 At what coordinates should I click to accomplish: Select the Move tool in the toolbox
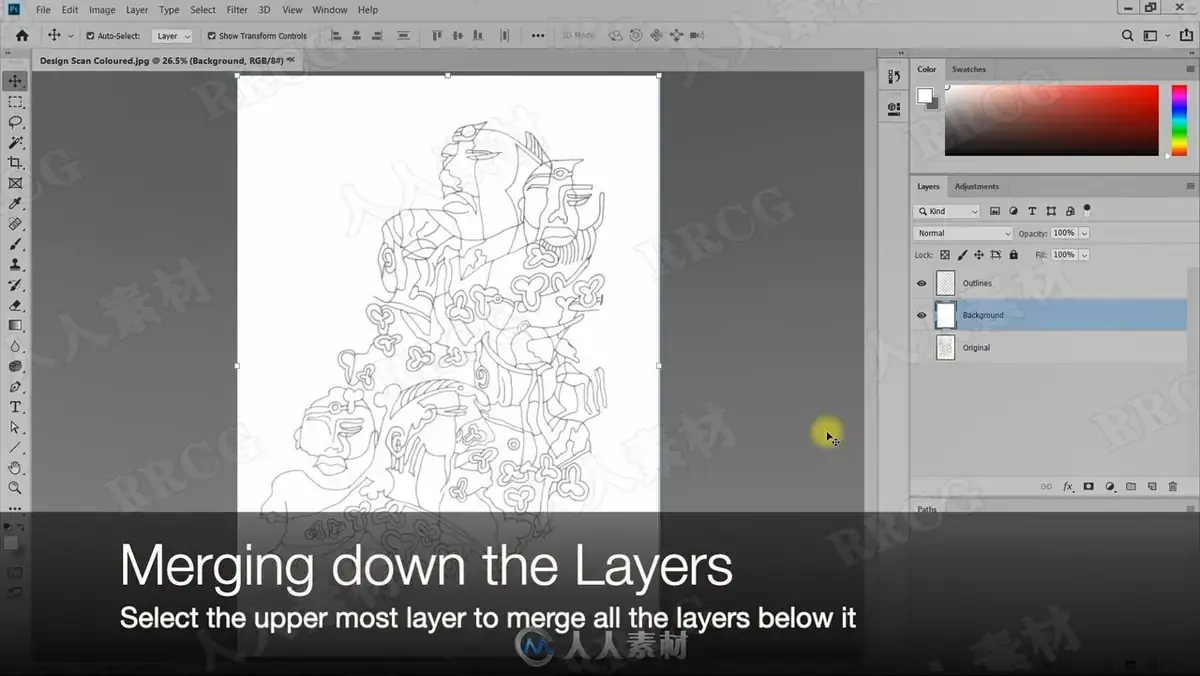coord(15,81)
